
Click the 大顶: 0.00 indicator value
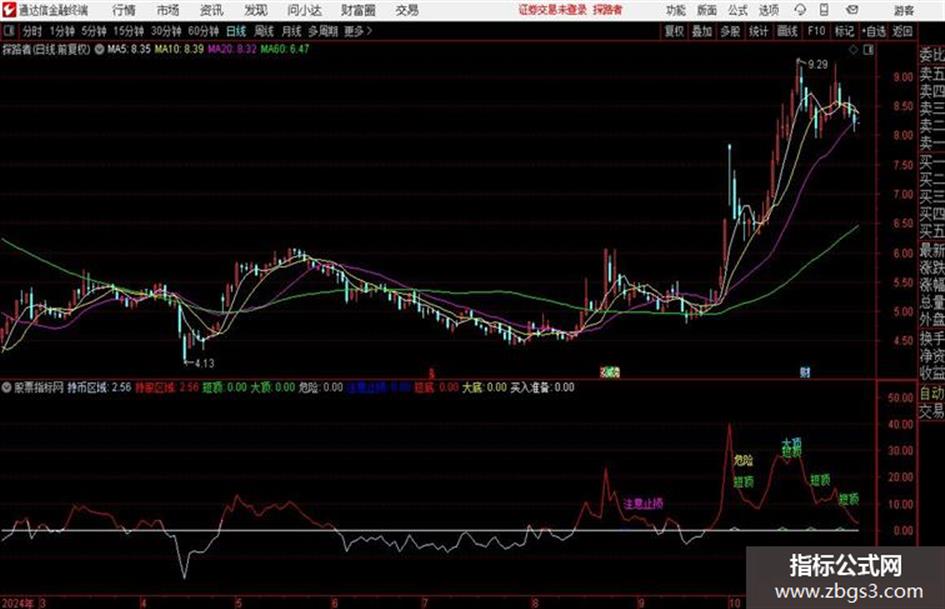272,387
